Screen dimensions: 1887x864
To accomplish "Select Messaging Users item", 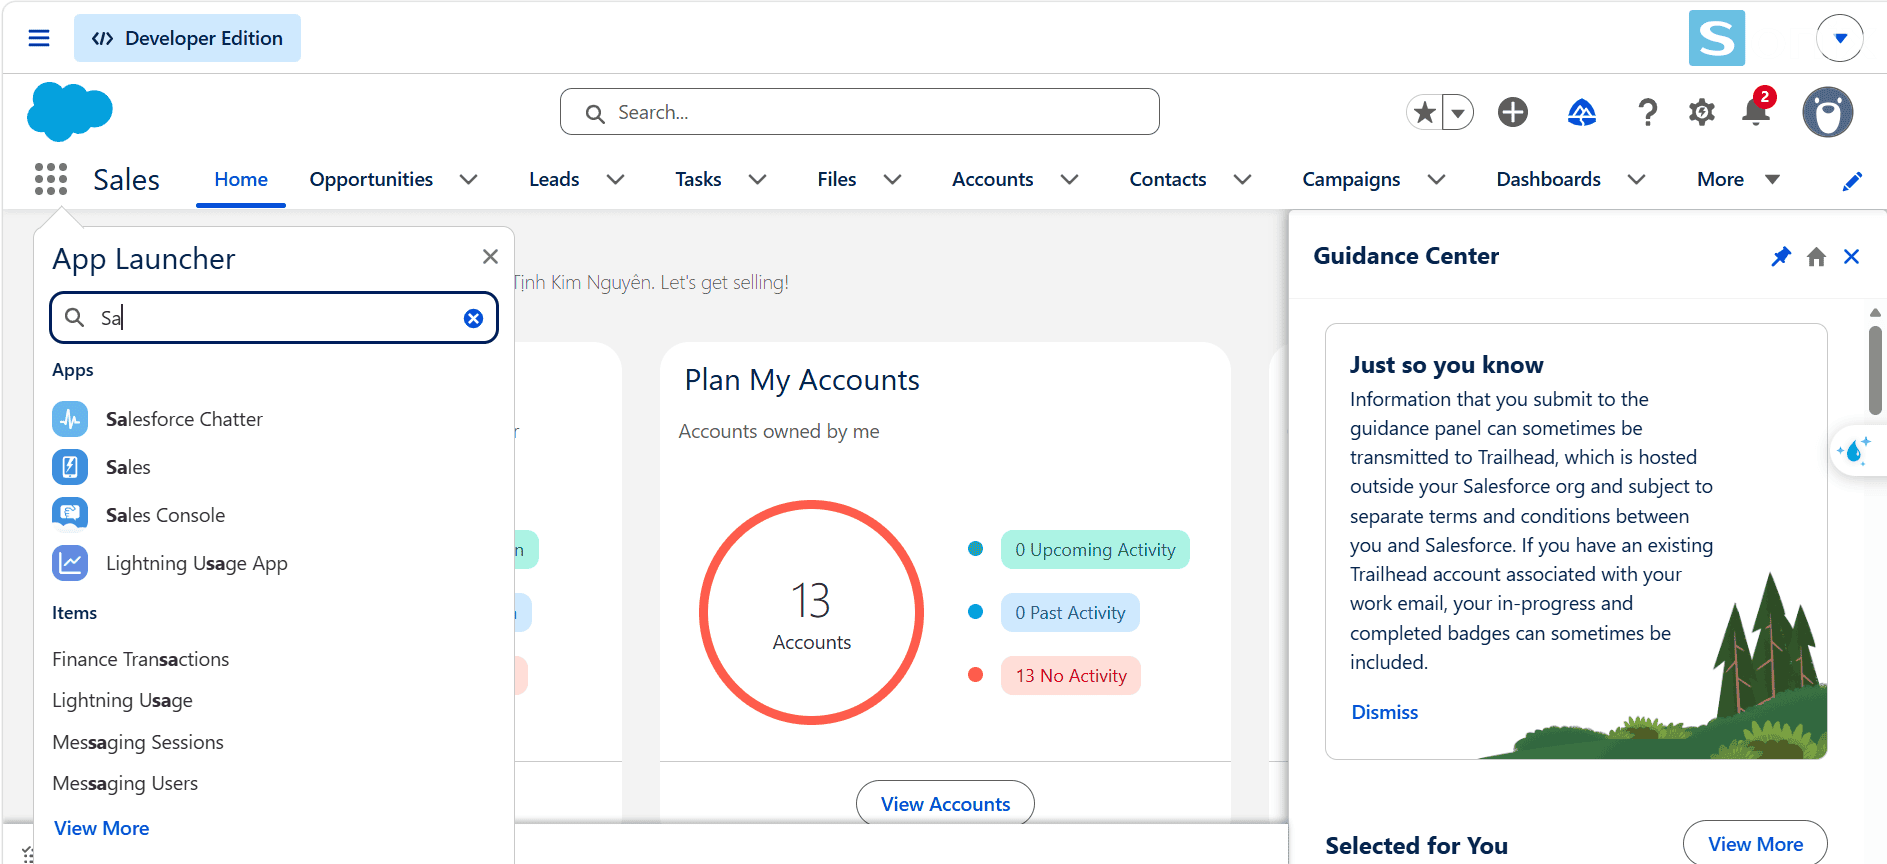I will coord(125,783).
